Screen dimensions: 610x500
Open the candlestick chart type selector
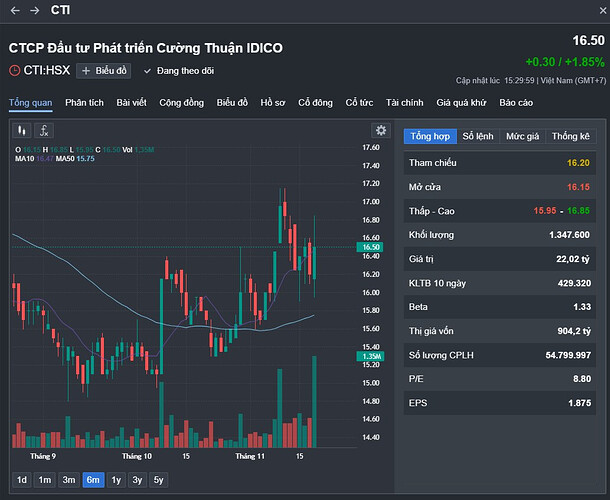22,131
